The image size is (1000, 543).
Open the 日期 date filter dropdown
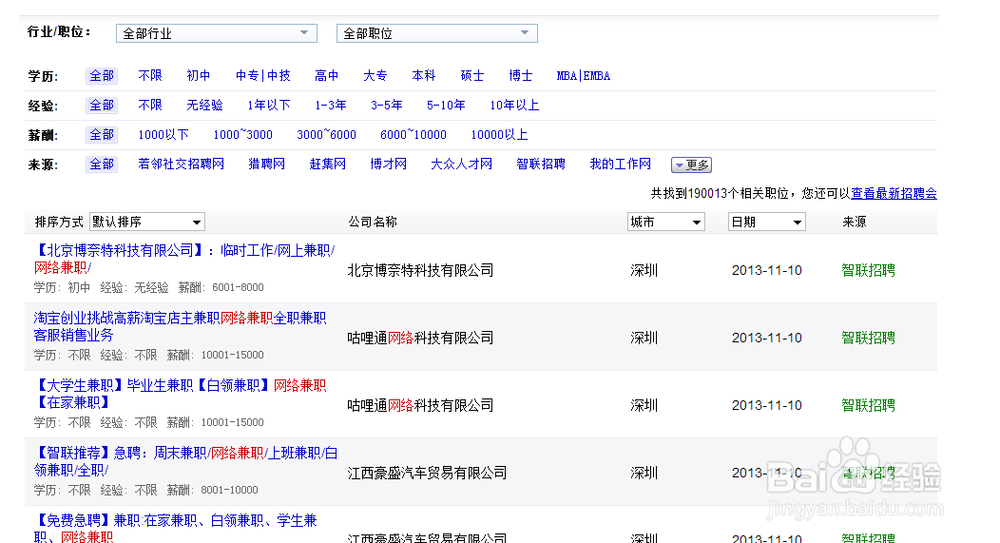pos(767,222)
